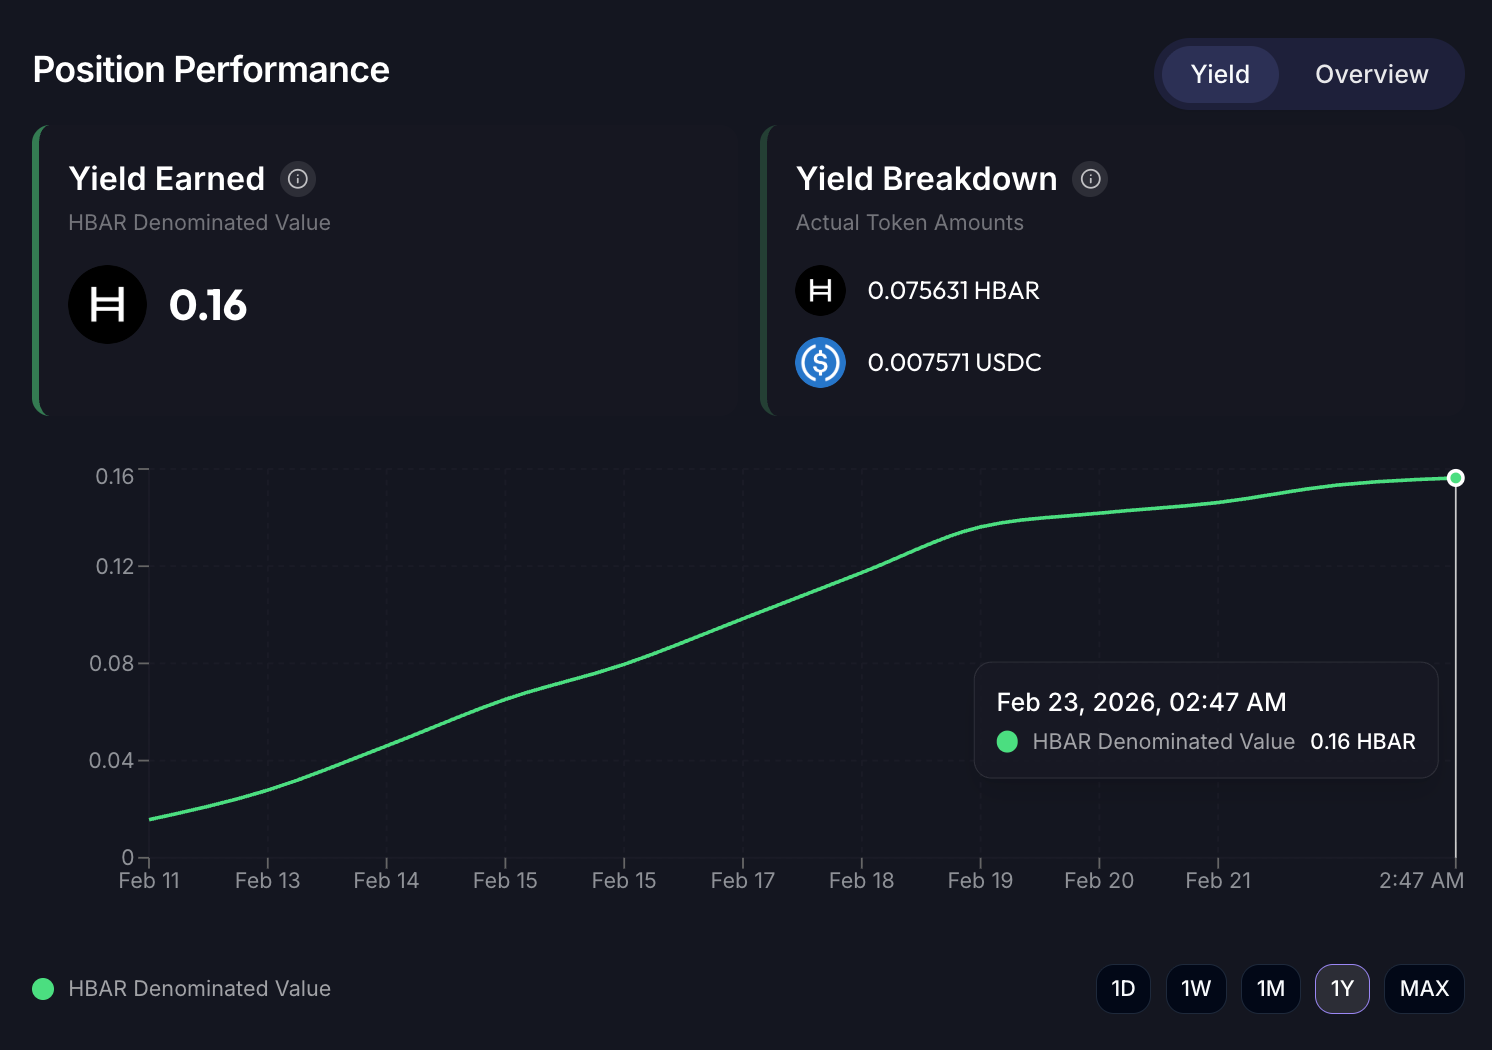Select the MAX time range
The height and width of the screenshot is (1050, 1492).
(1424, 989)
